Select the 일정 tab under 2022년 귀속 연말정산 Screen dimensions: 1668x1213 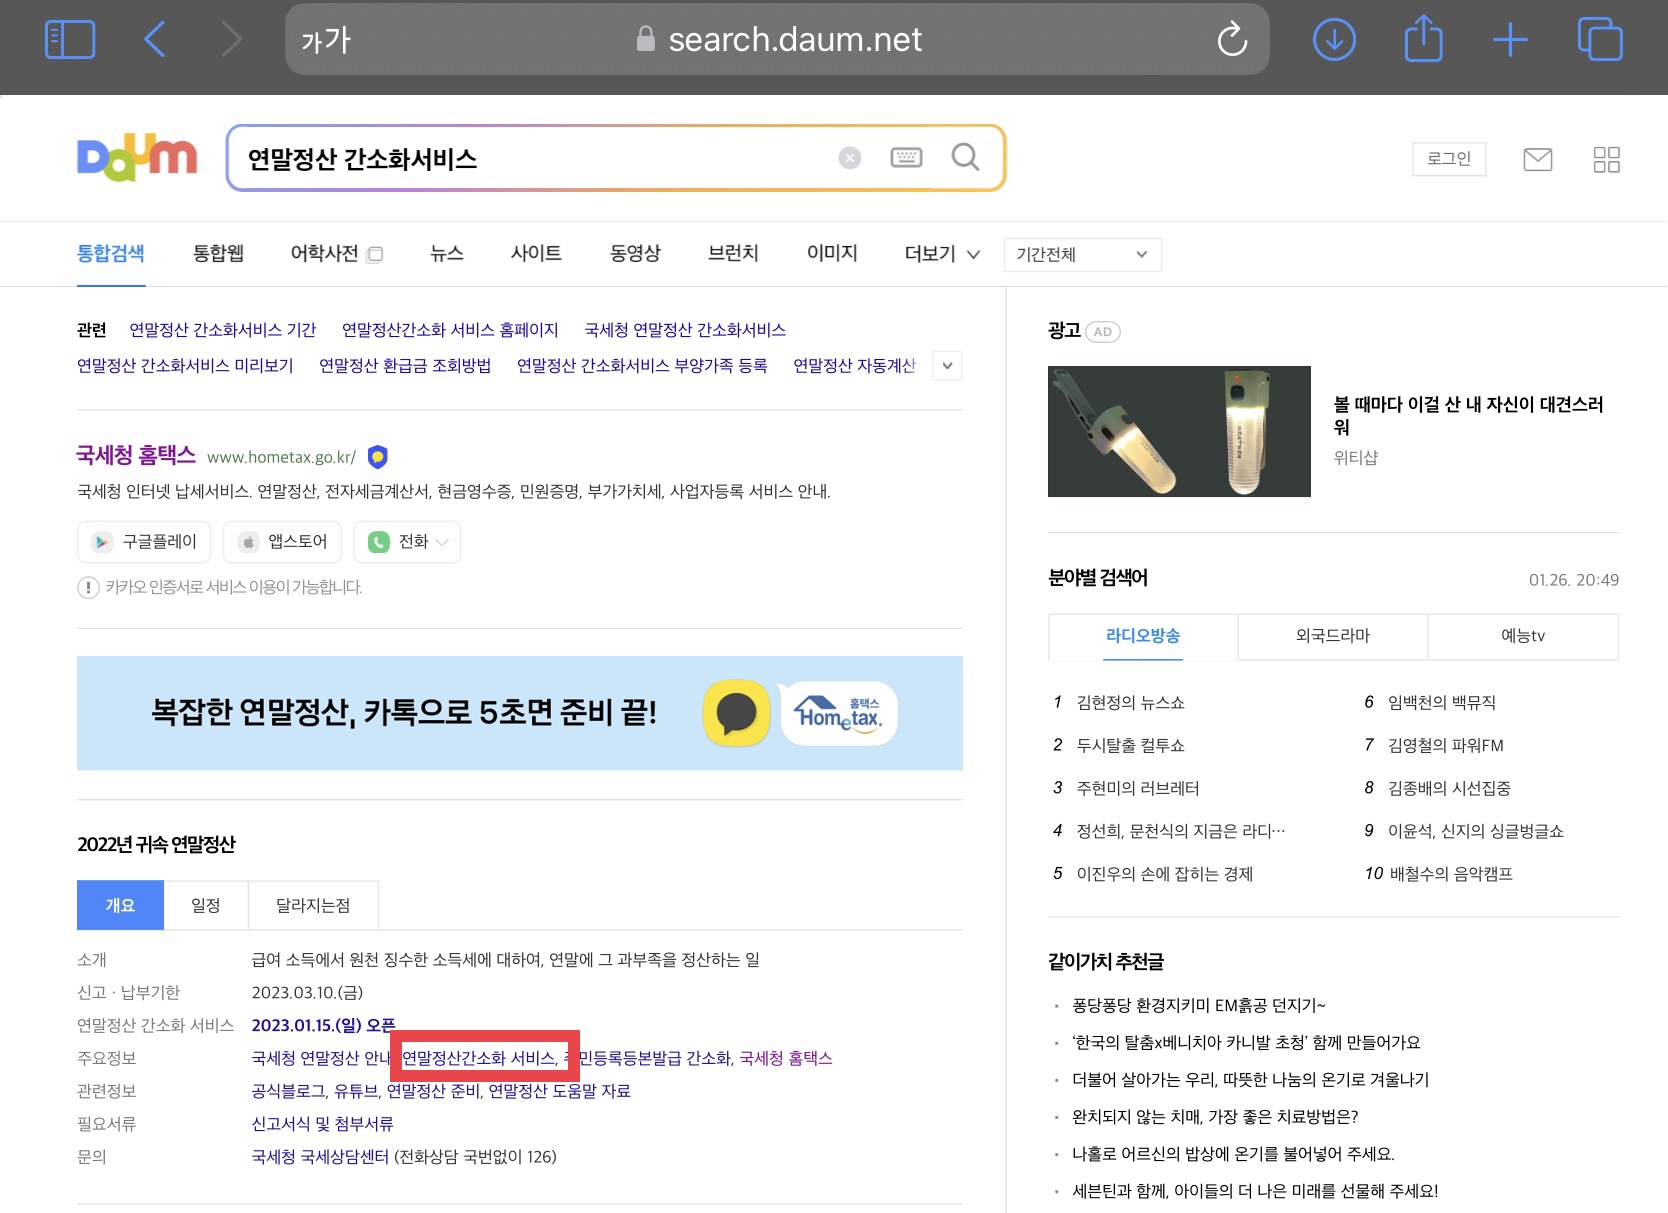point(206,904)
